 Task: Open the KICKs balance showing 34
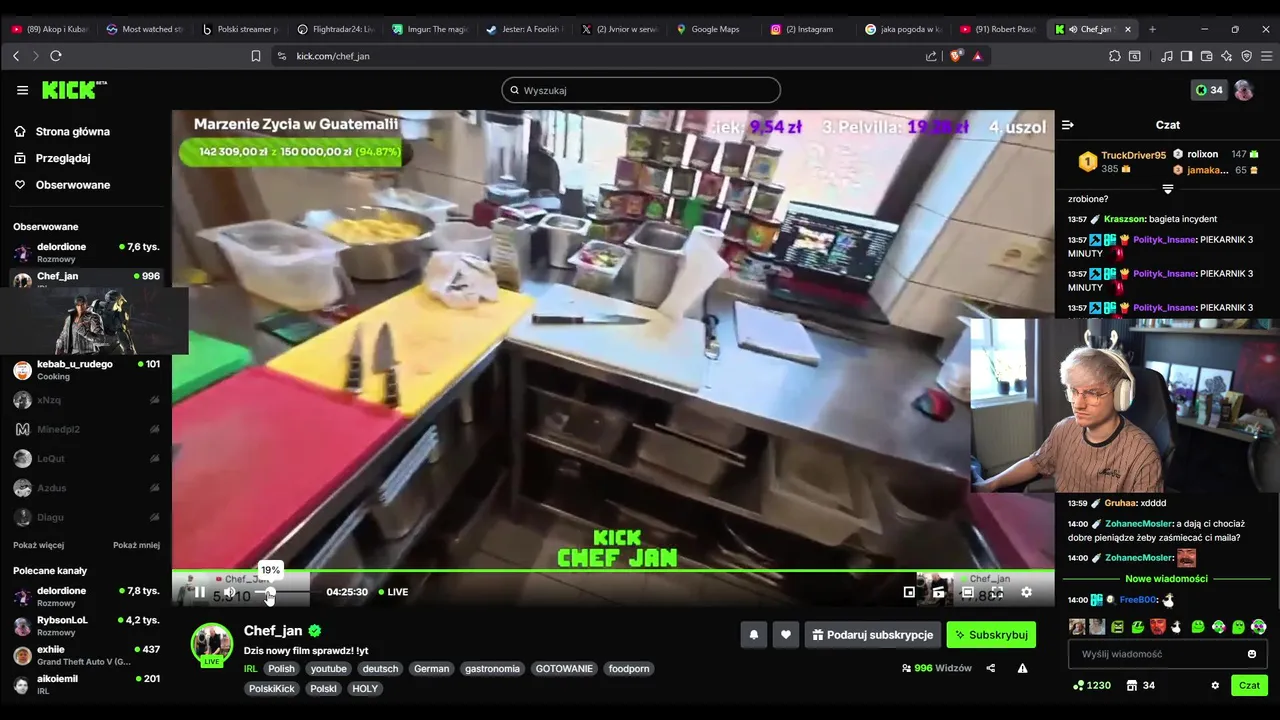(1209, 90)
